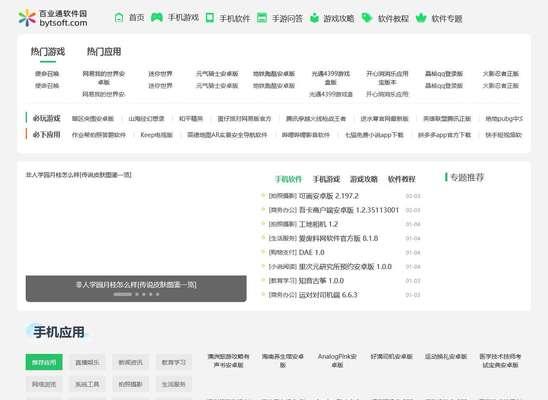Open 首页 in the top navigation

point(137,18)
